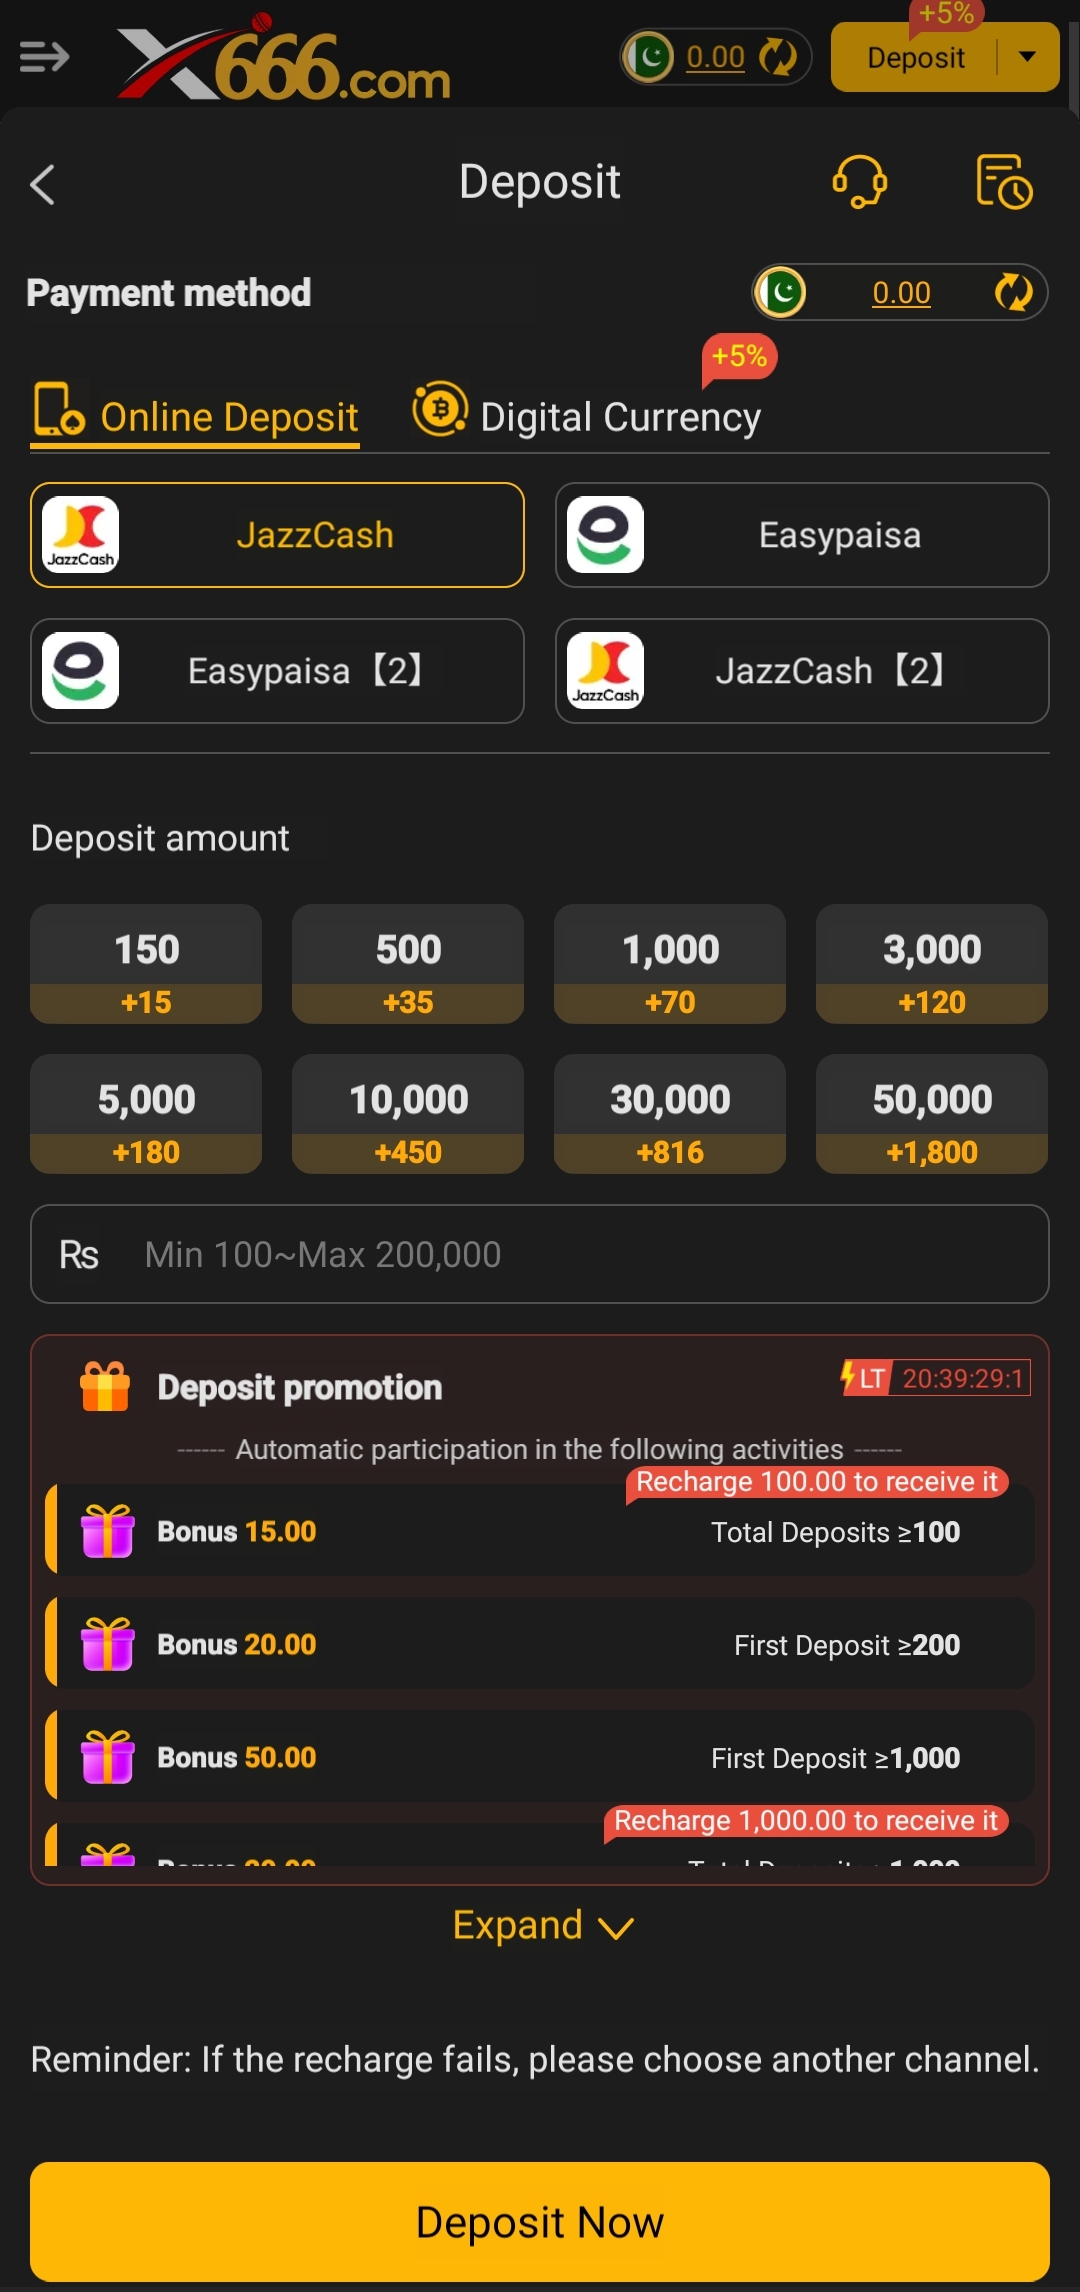Image resolution: width=1080 pixels, height=2292 pixels.
Task: Expand the deposit promotion list
Action: [542, 1925]
